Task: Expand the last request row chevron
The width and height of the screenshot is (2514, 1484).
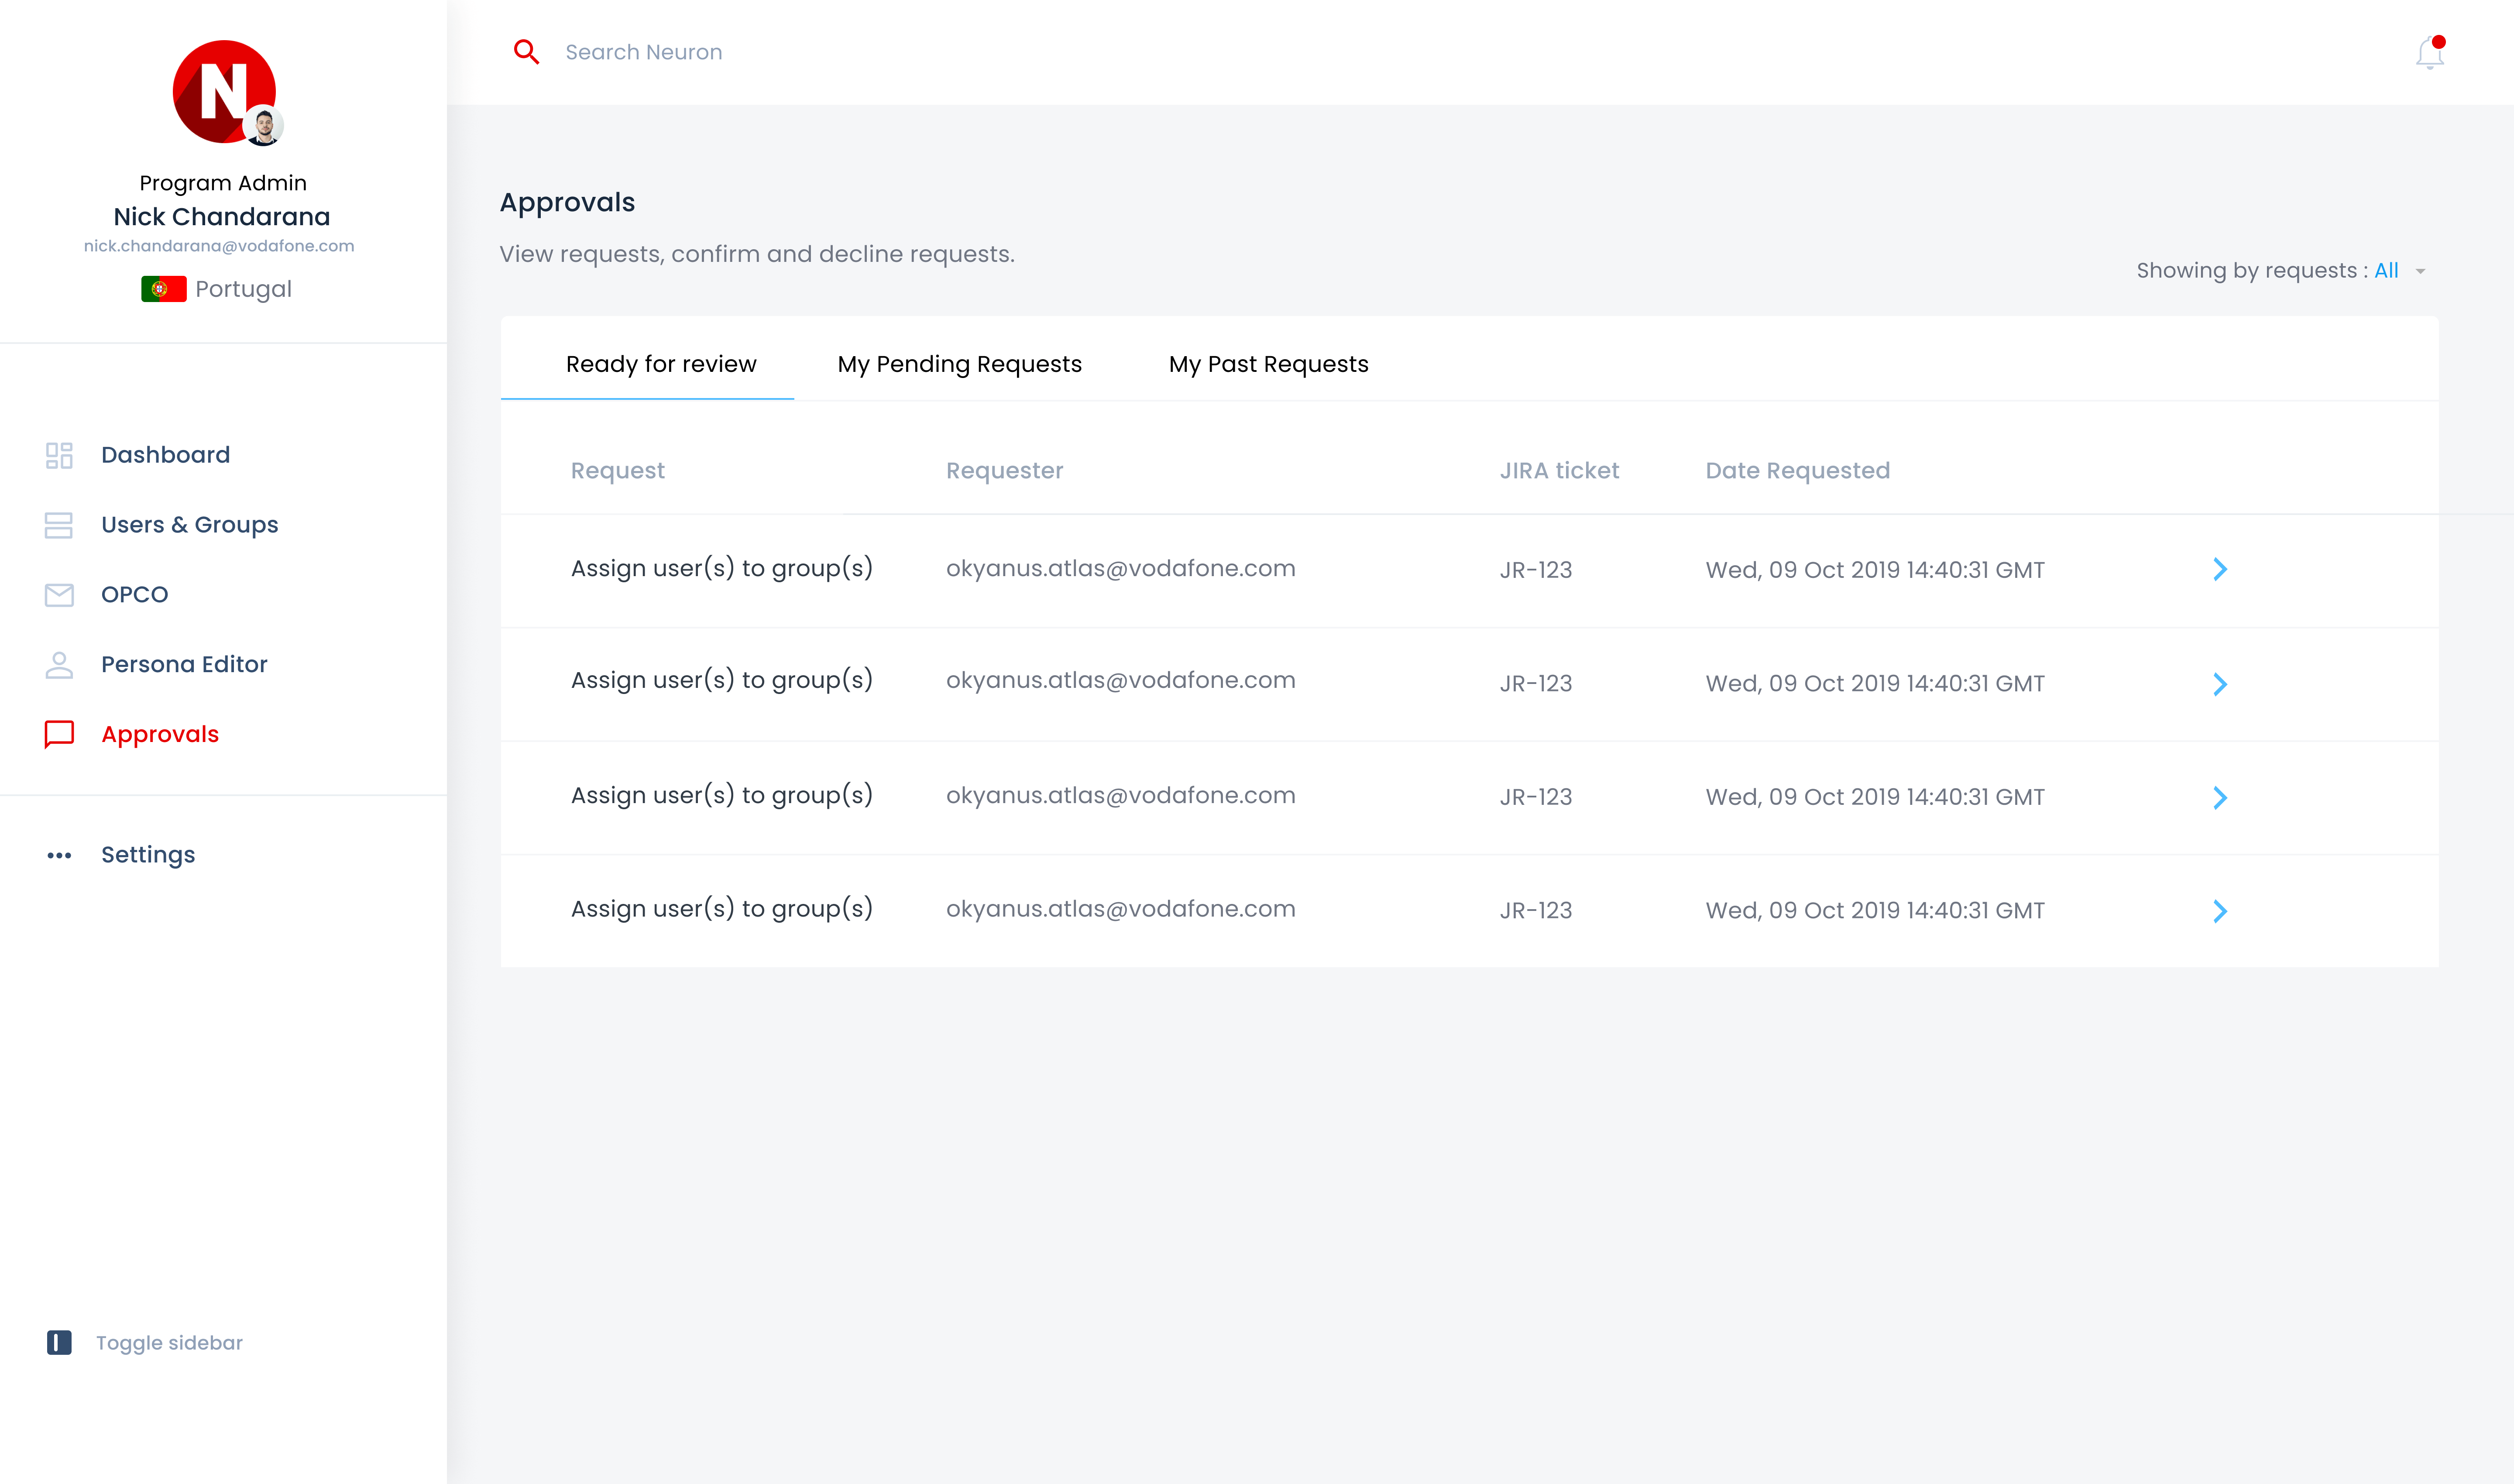Action: tap(2219, 911)
